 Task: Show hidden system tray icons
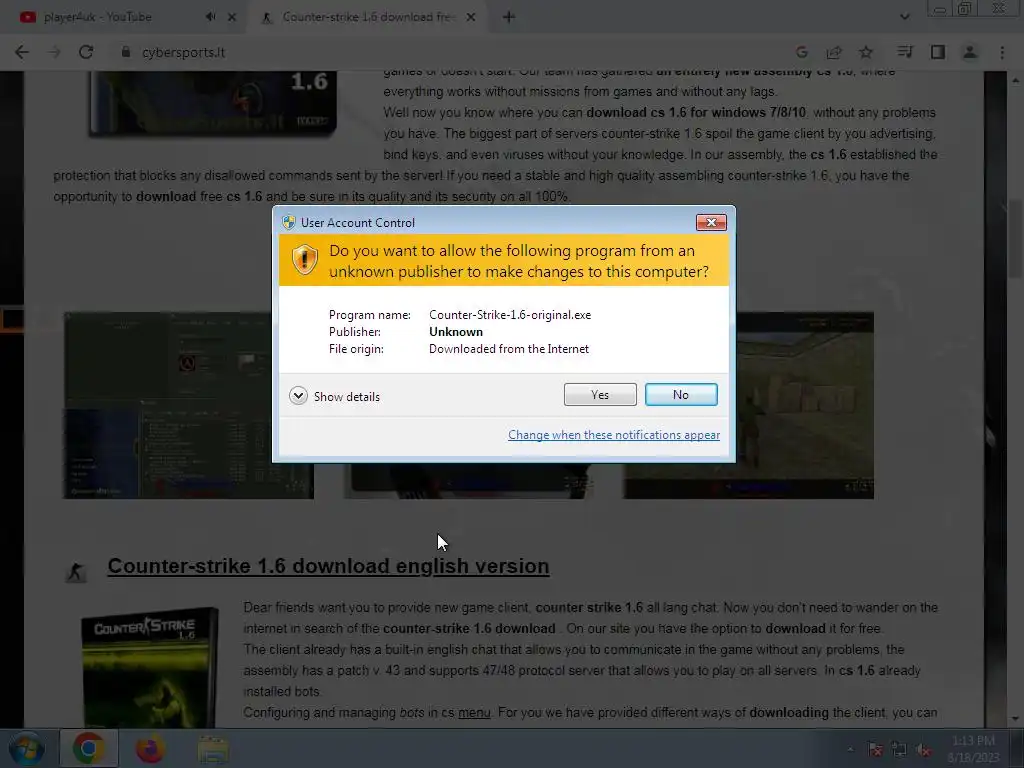click(x=850, y=749)
